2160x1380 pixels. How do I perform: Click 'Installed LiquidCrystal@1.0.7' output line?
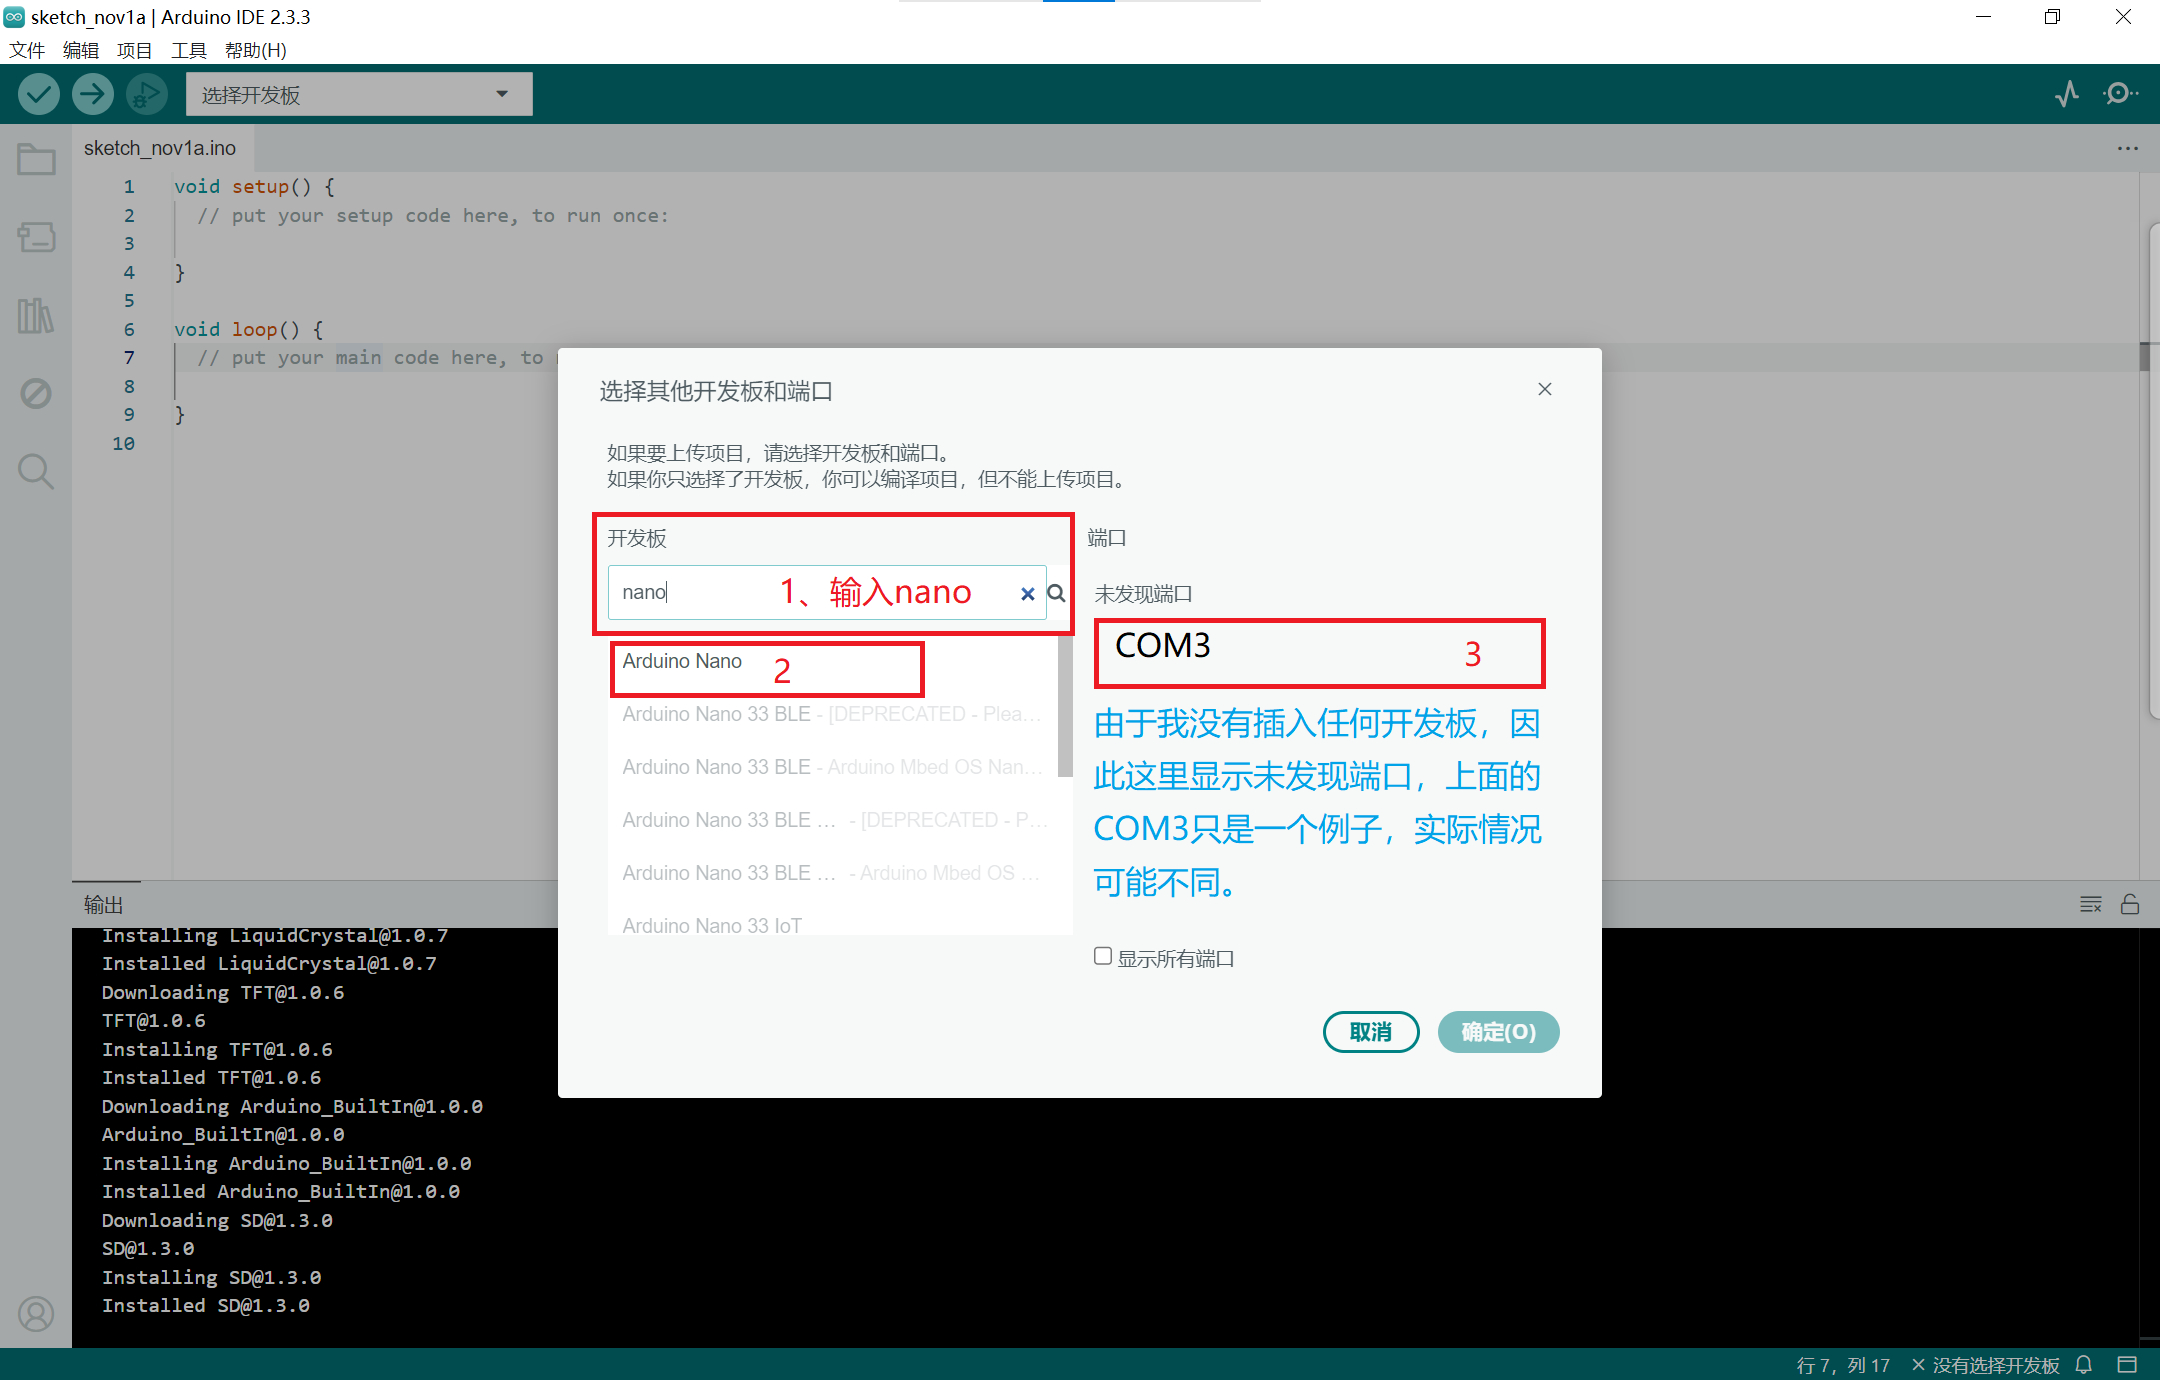tap(269, 963)
